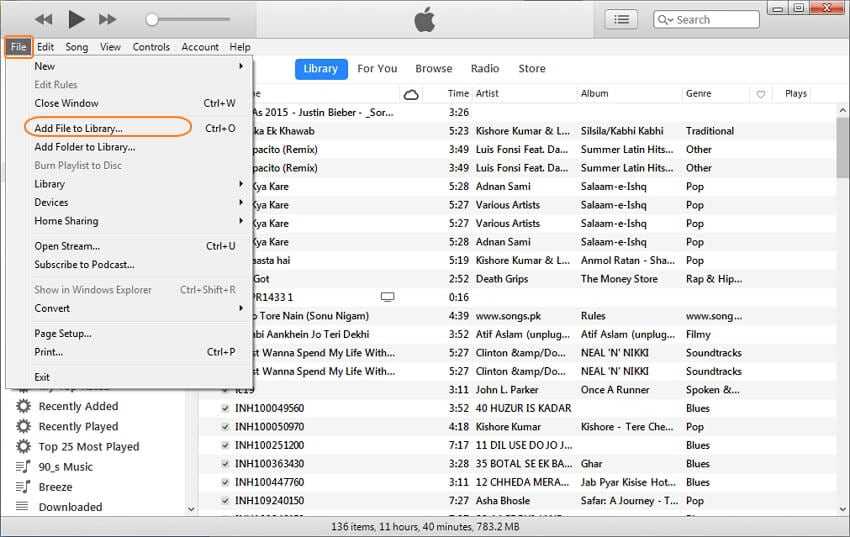Click the rewind (previous track) icon
Viewport: 850px width, 537px height.
pos(43,19)
